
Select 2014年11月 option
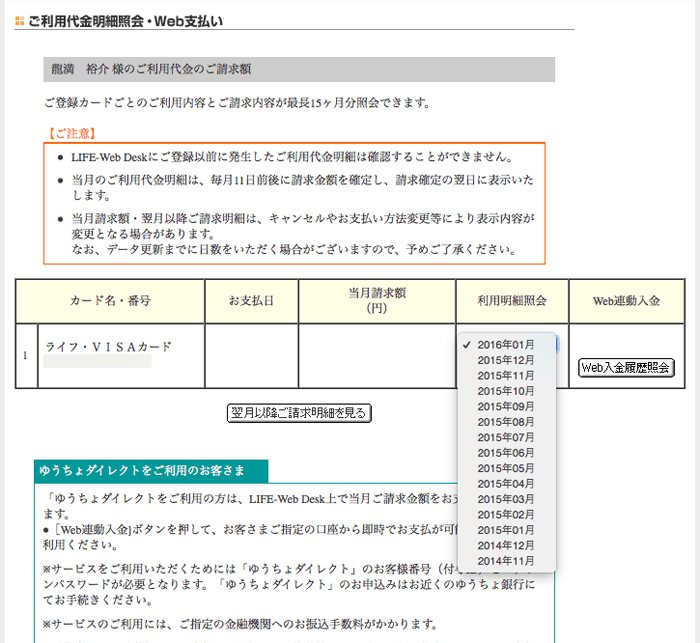[x=506, y=561]
